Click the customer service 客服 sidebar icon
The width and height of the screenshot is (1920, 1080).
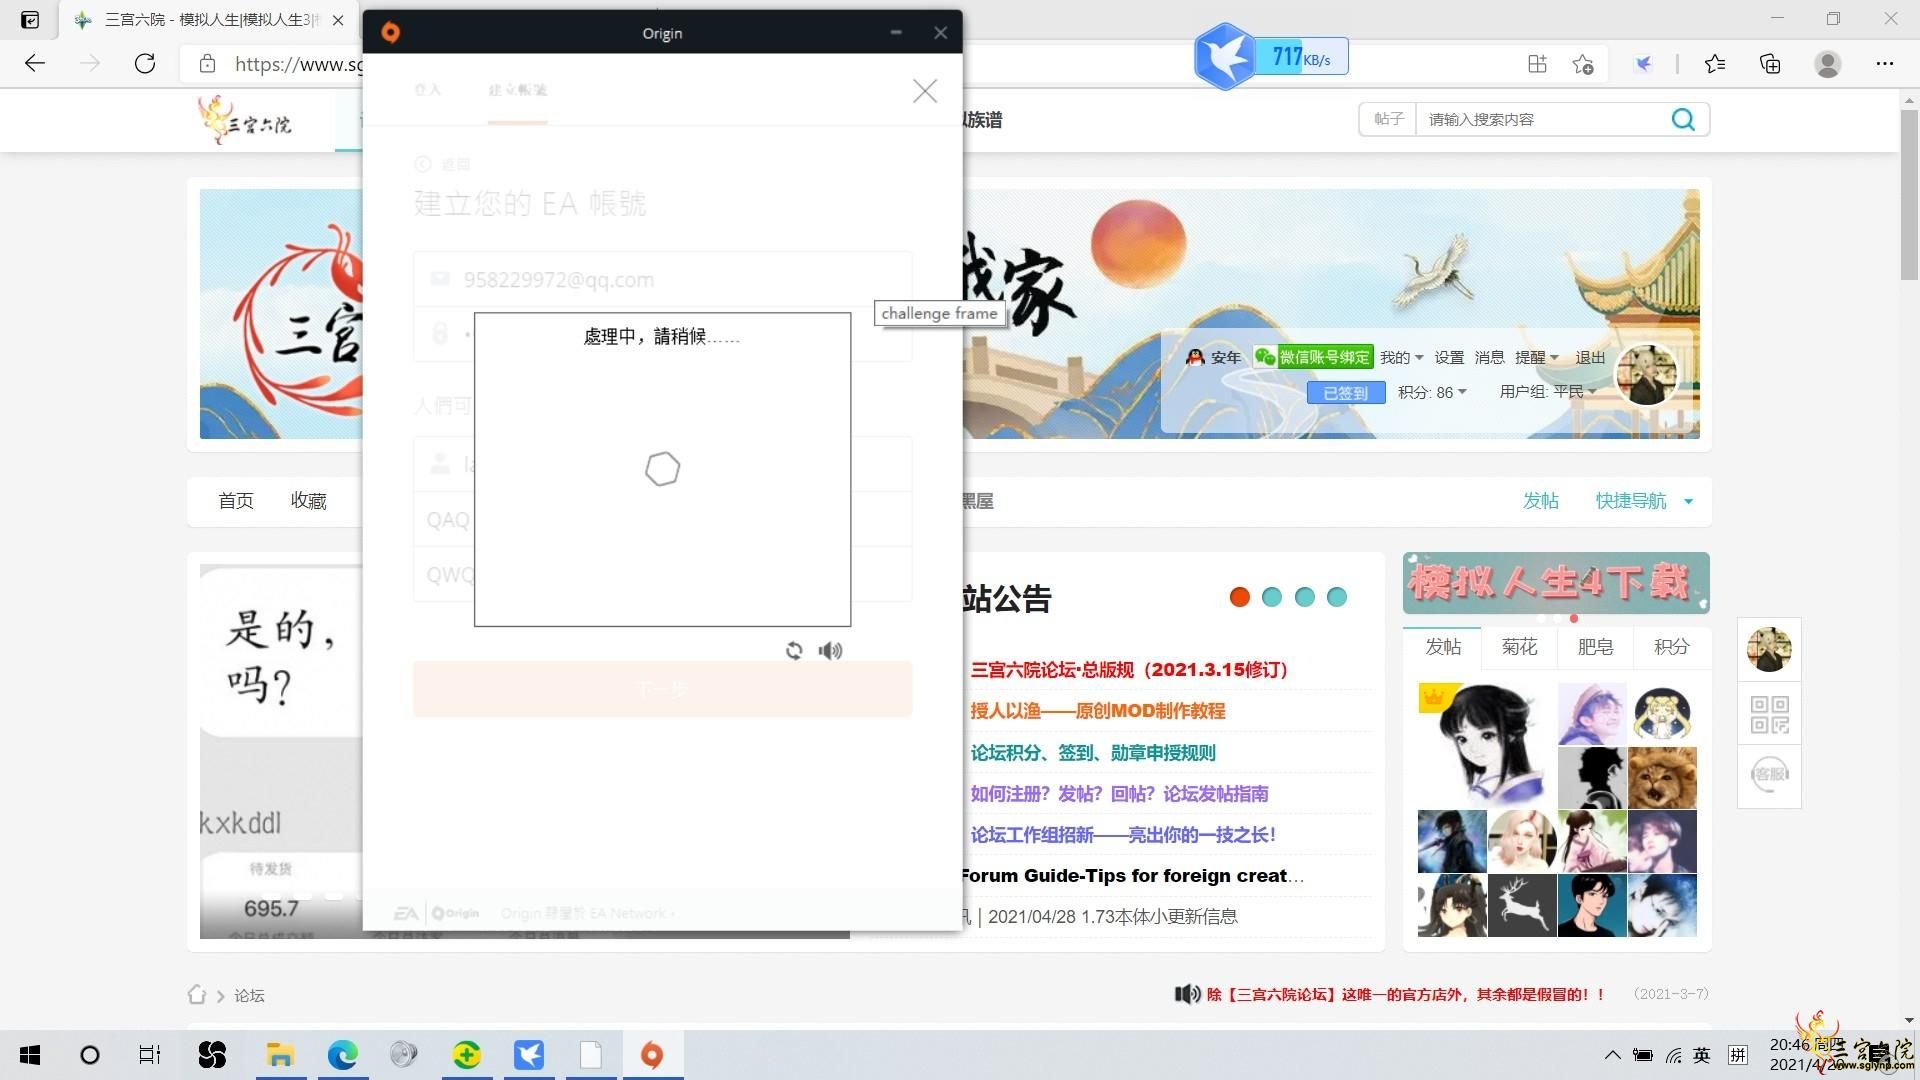pos(1770,774)
